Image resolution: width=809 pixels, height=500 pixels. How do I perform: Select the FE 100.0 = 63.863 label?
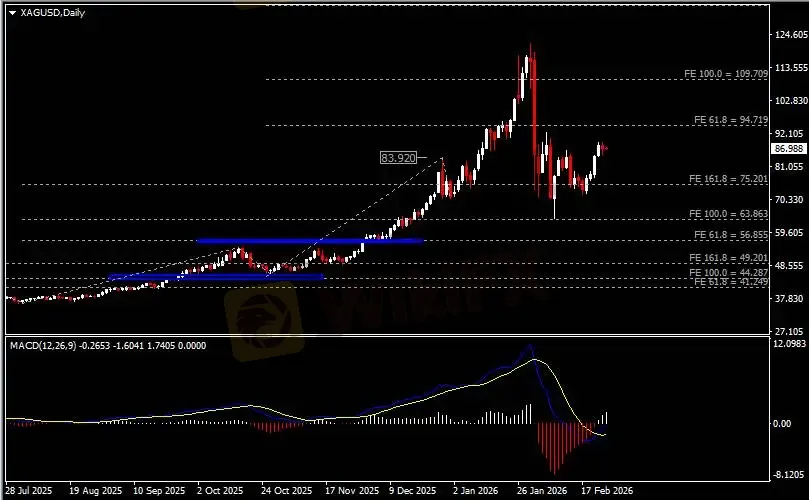tap(729, 214)
